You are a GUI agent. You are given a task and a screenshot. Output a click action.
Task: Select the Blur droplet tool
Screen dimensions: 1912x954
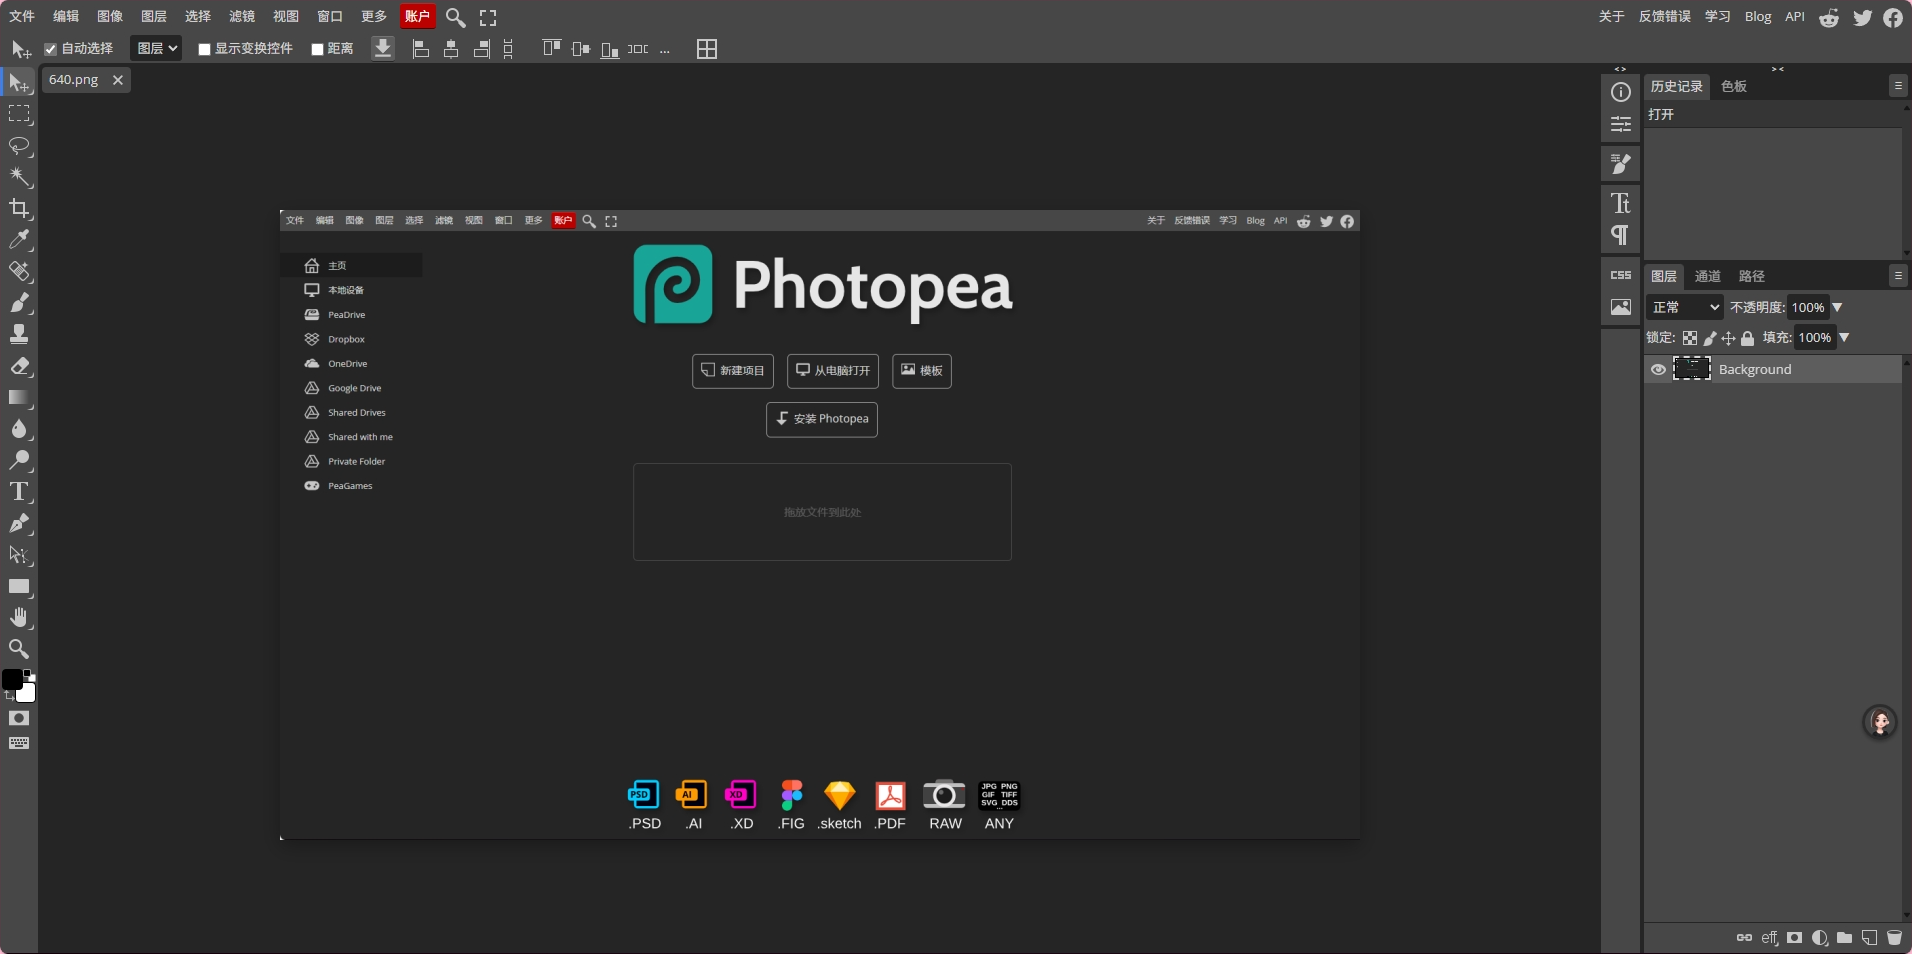19,429
